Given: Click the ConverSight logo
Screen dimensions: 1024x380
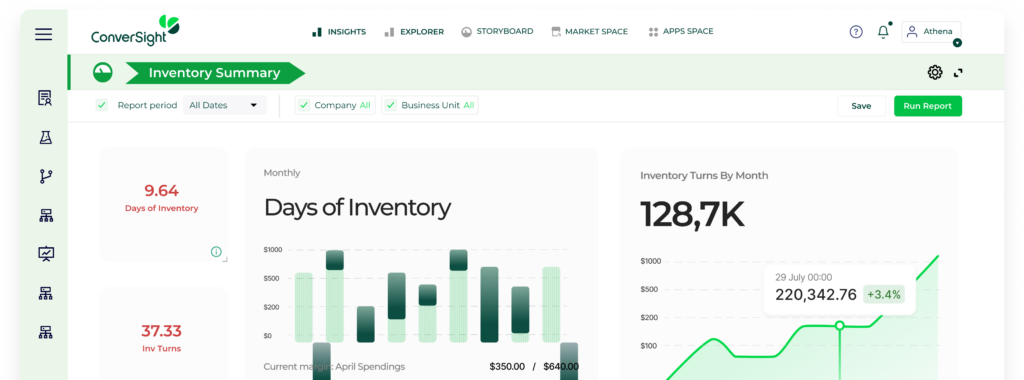Looking at the screenshot, I should click(x=135, y=31).
